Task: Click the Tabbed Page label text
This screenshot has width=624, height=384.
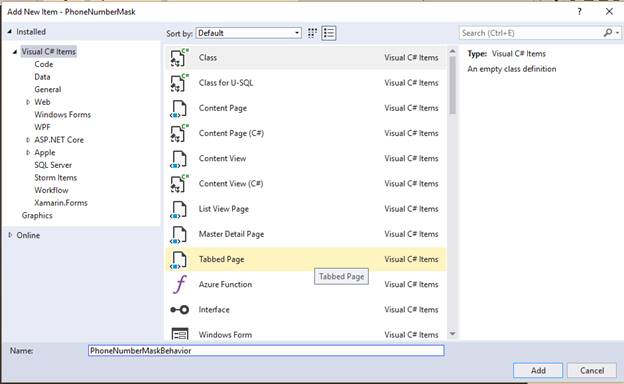Action: tap(222, 259)
